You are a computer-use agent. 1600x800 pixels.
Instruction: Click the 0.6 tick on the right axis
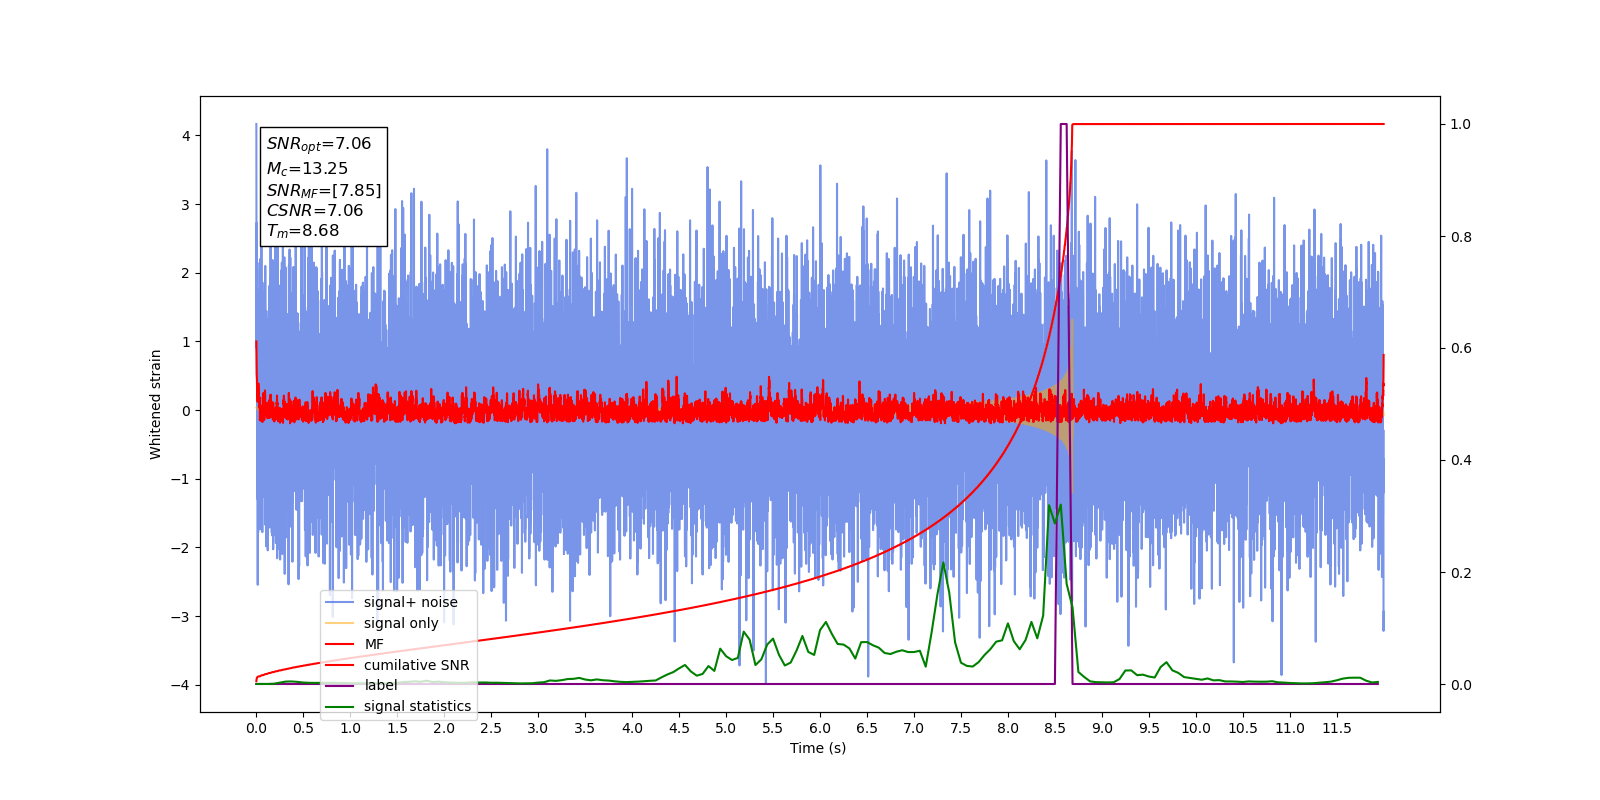tap(1461, 349)
